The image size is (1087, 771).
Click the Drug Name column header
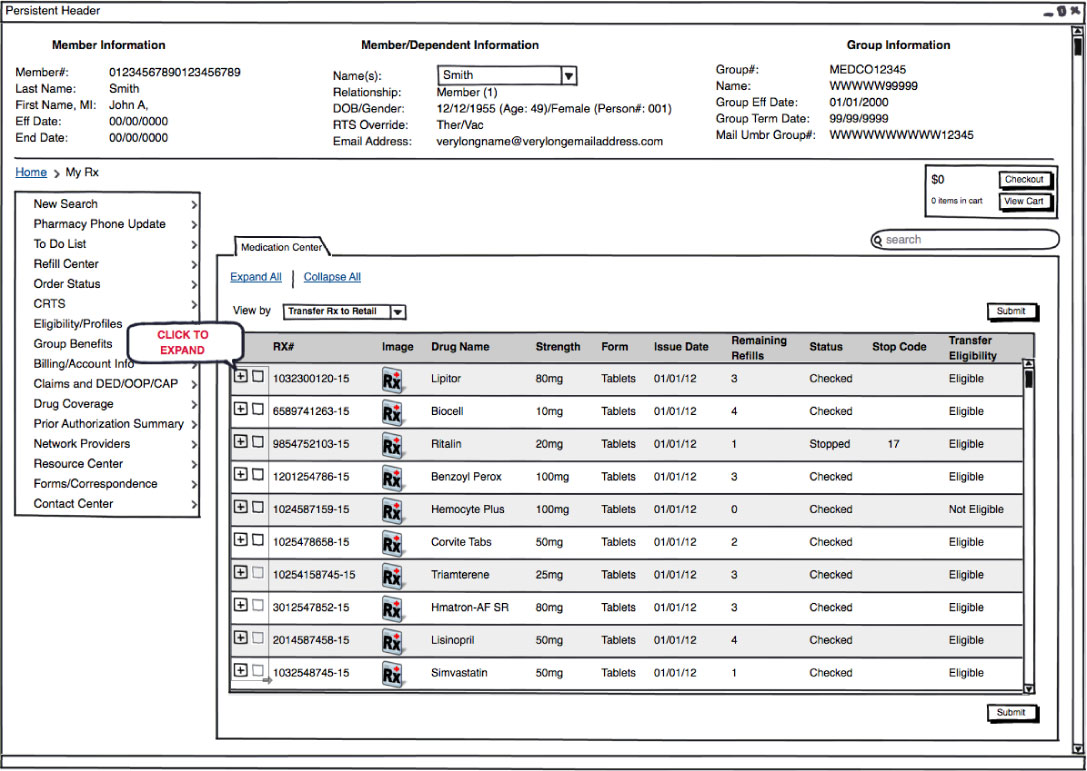click(x=460, y=347)
